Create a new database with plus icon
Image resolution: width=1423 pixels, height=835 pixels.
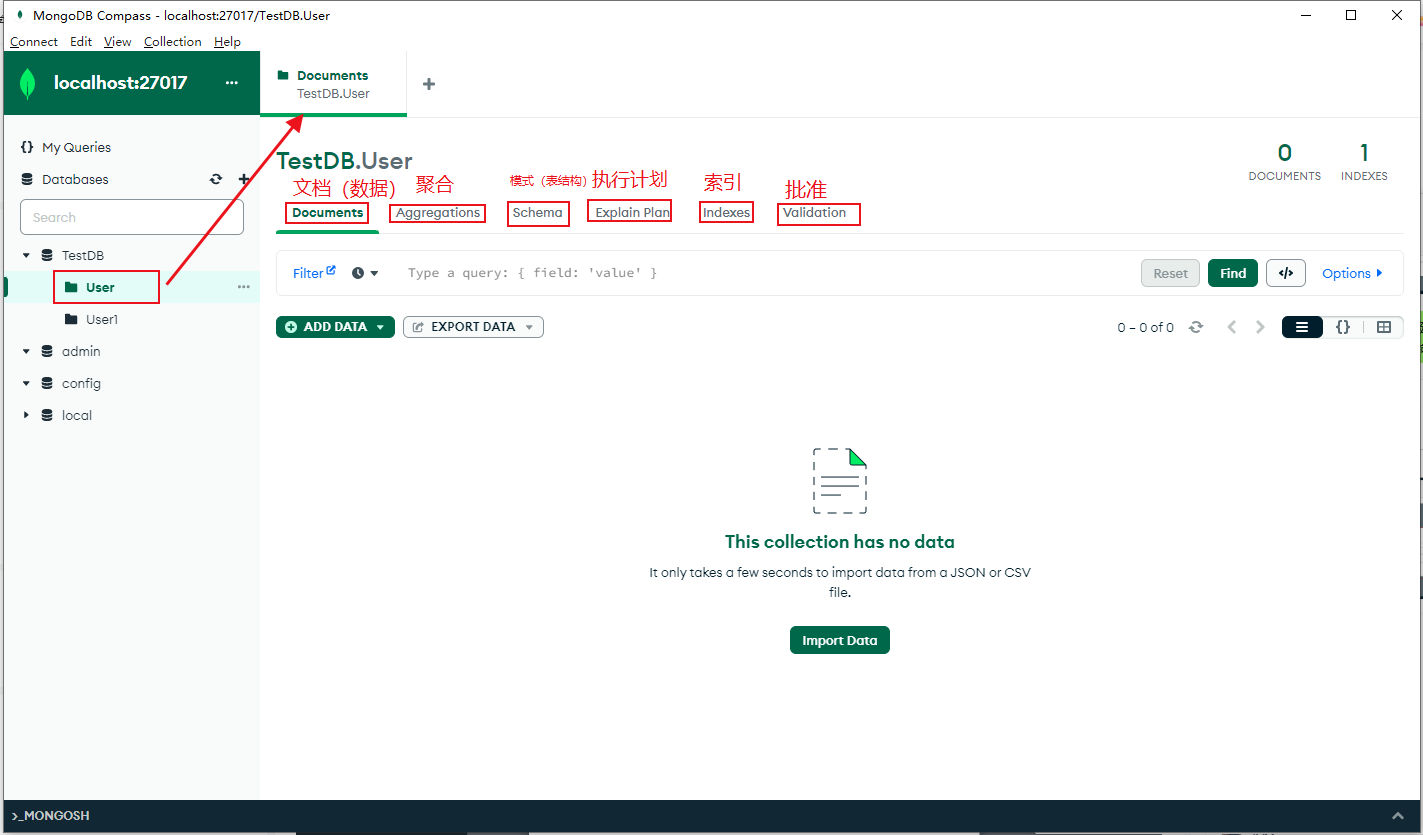244,180
